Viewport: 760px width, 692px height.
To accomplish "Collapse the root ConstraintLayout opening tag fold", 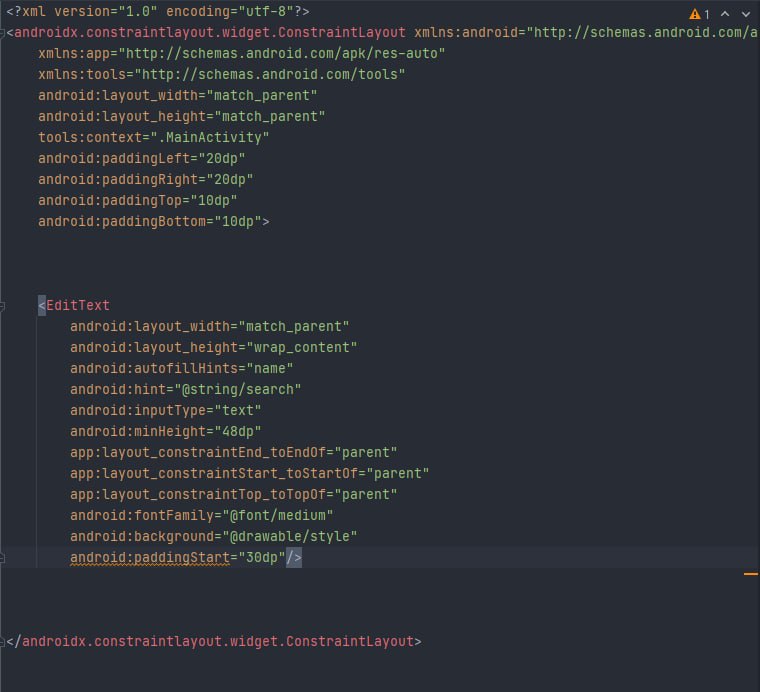I will (2, 32).
